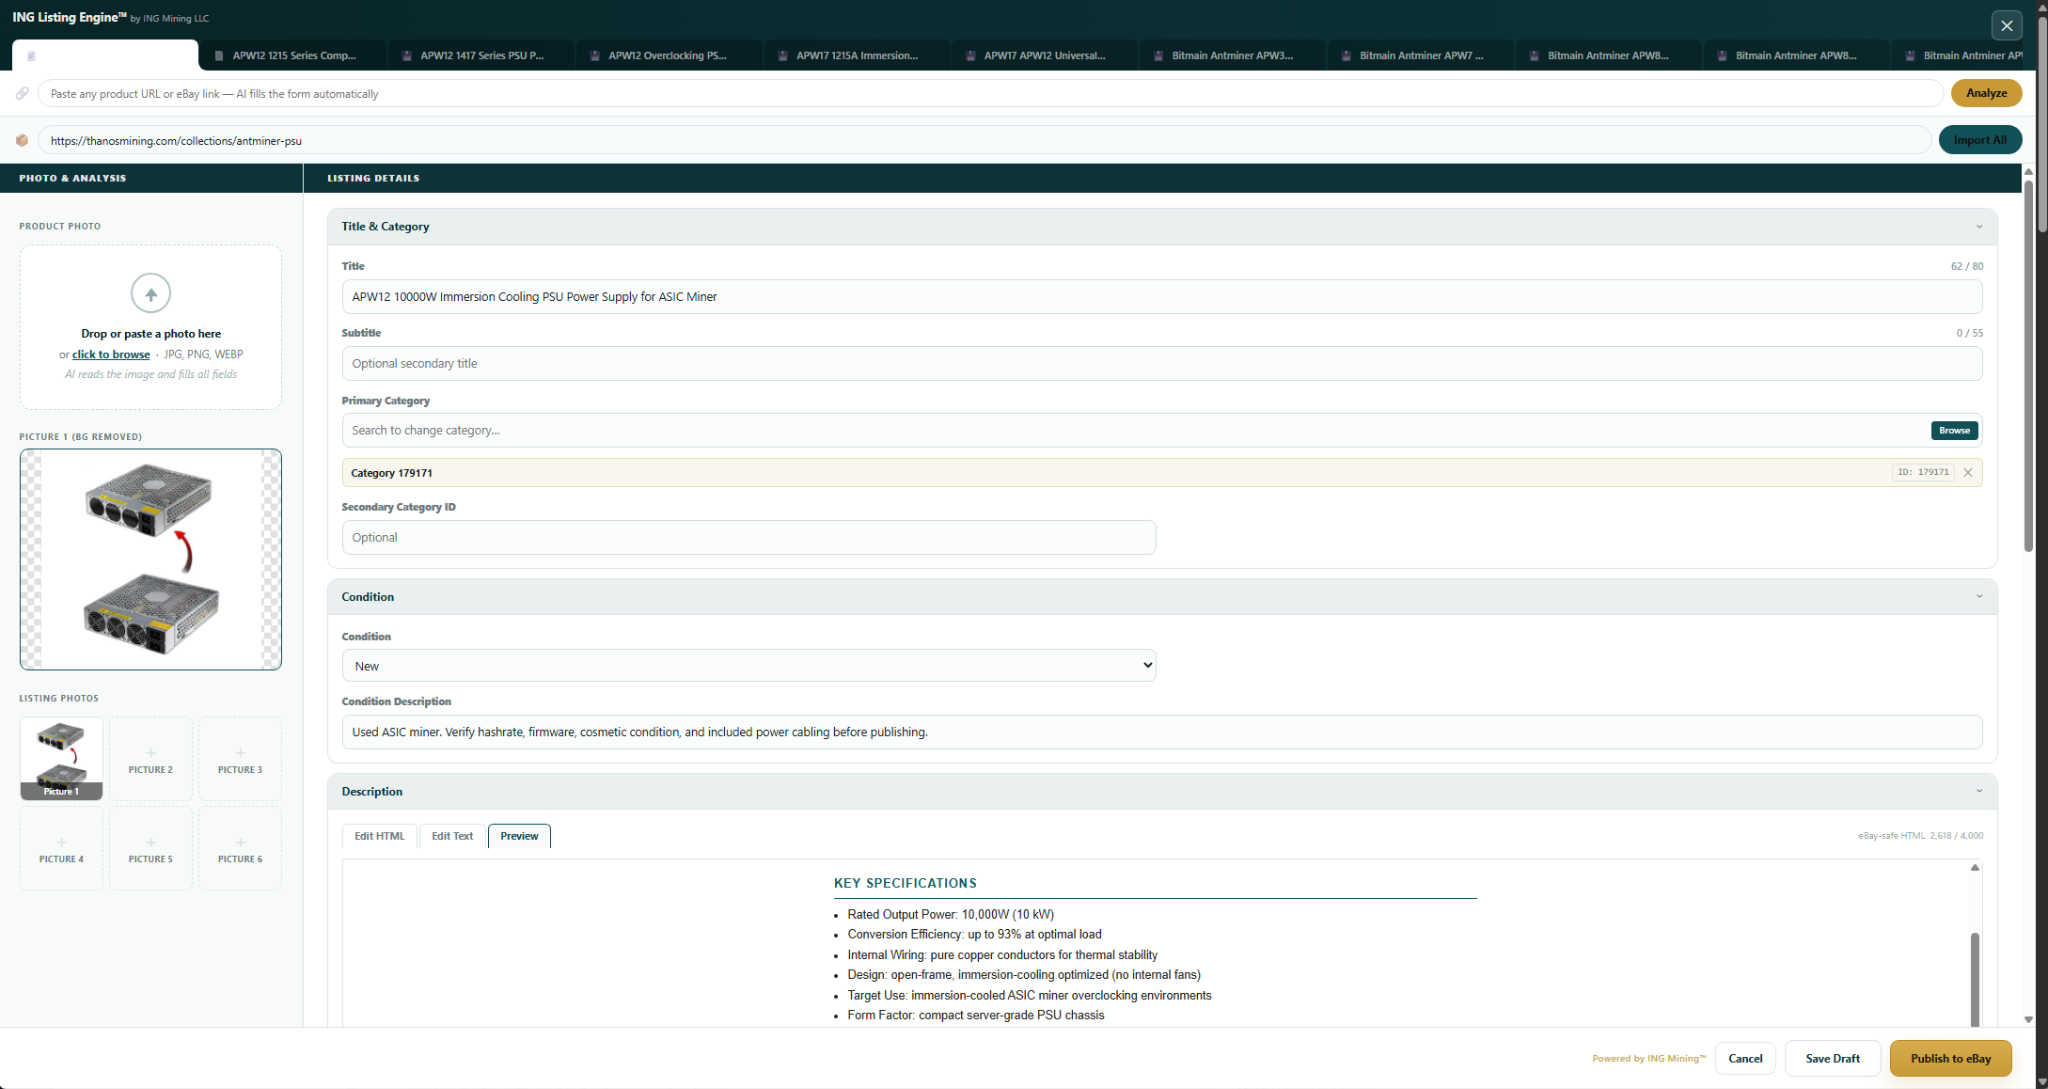
Task: Click the Secondary Category ID field
Action: point(749,537)
